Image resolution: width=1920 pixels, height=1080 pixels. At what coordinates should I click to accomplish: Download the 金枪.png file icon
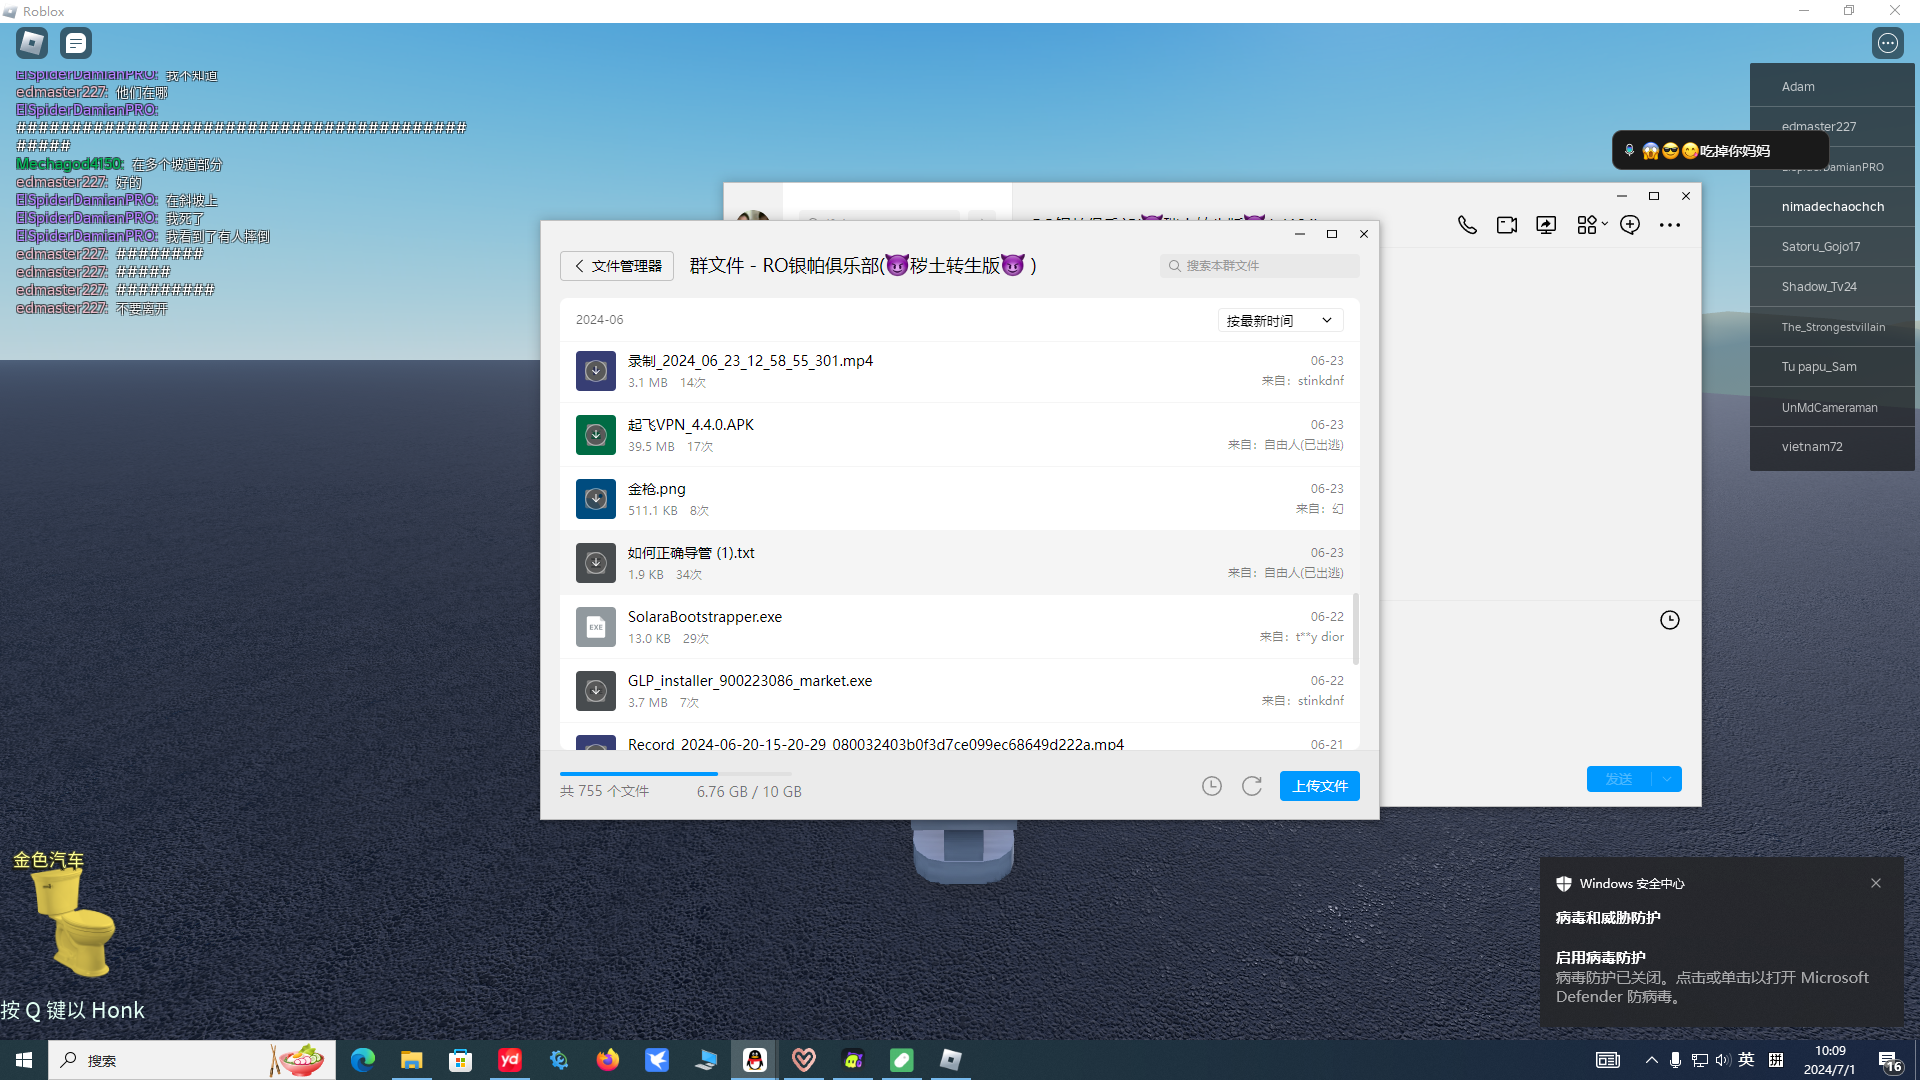click(596, 499)
